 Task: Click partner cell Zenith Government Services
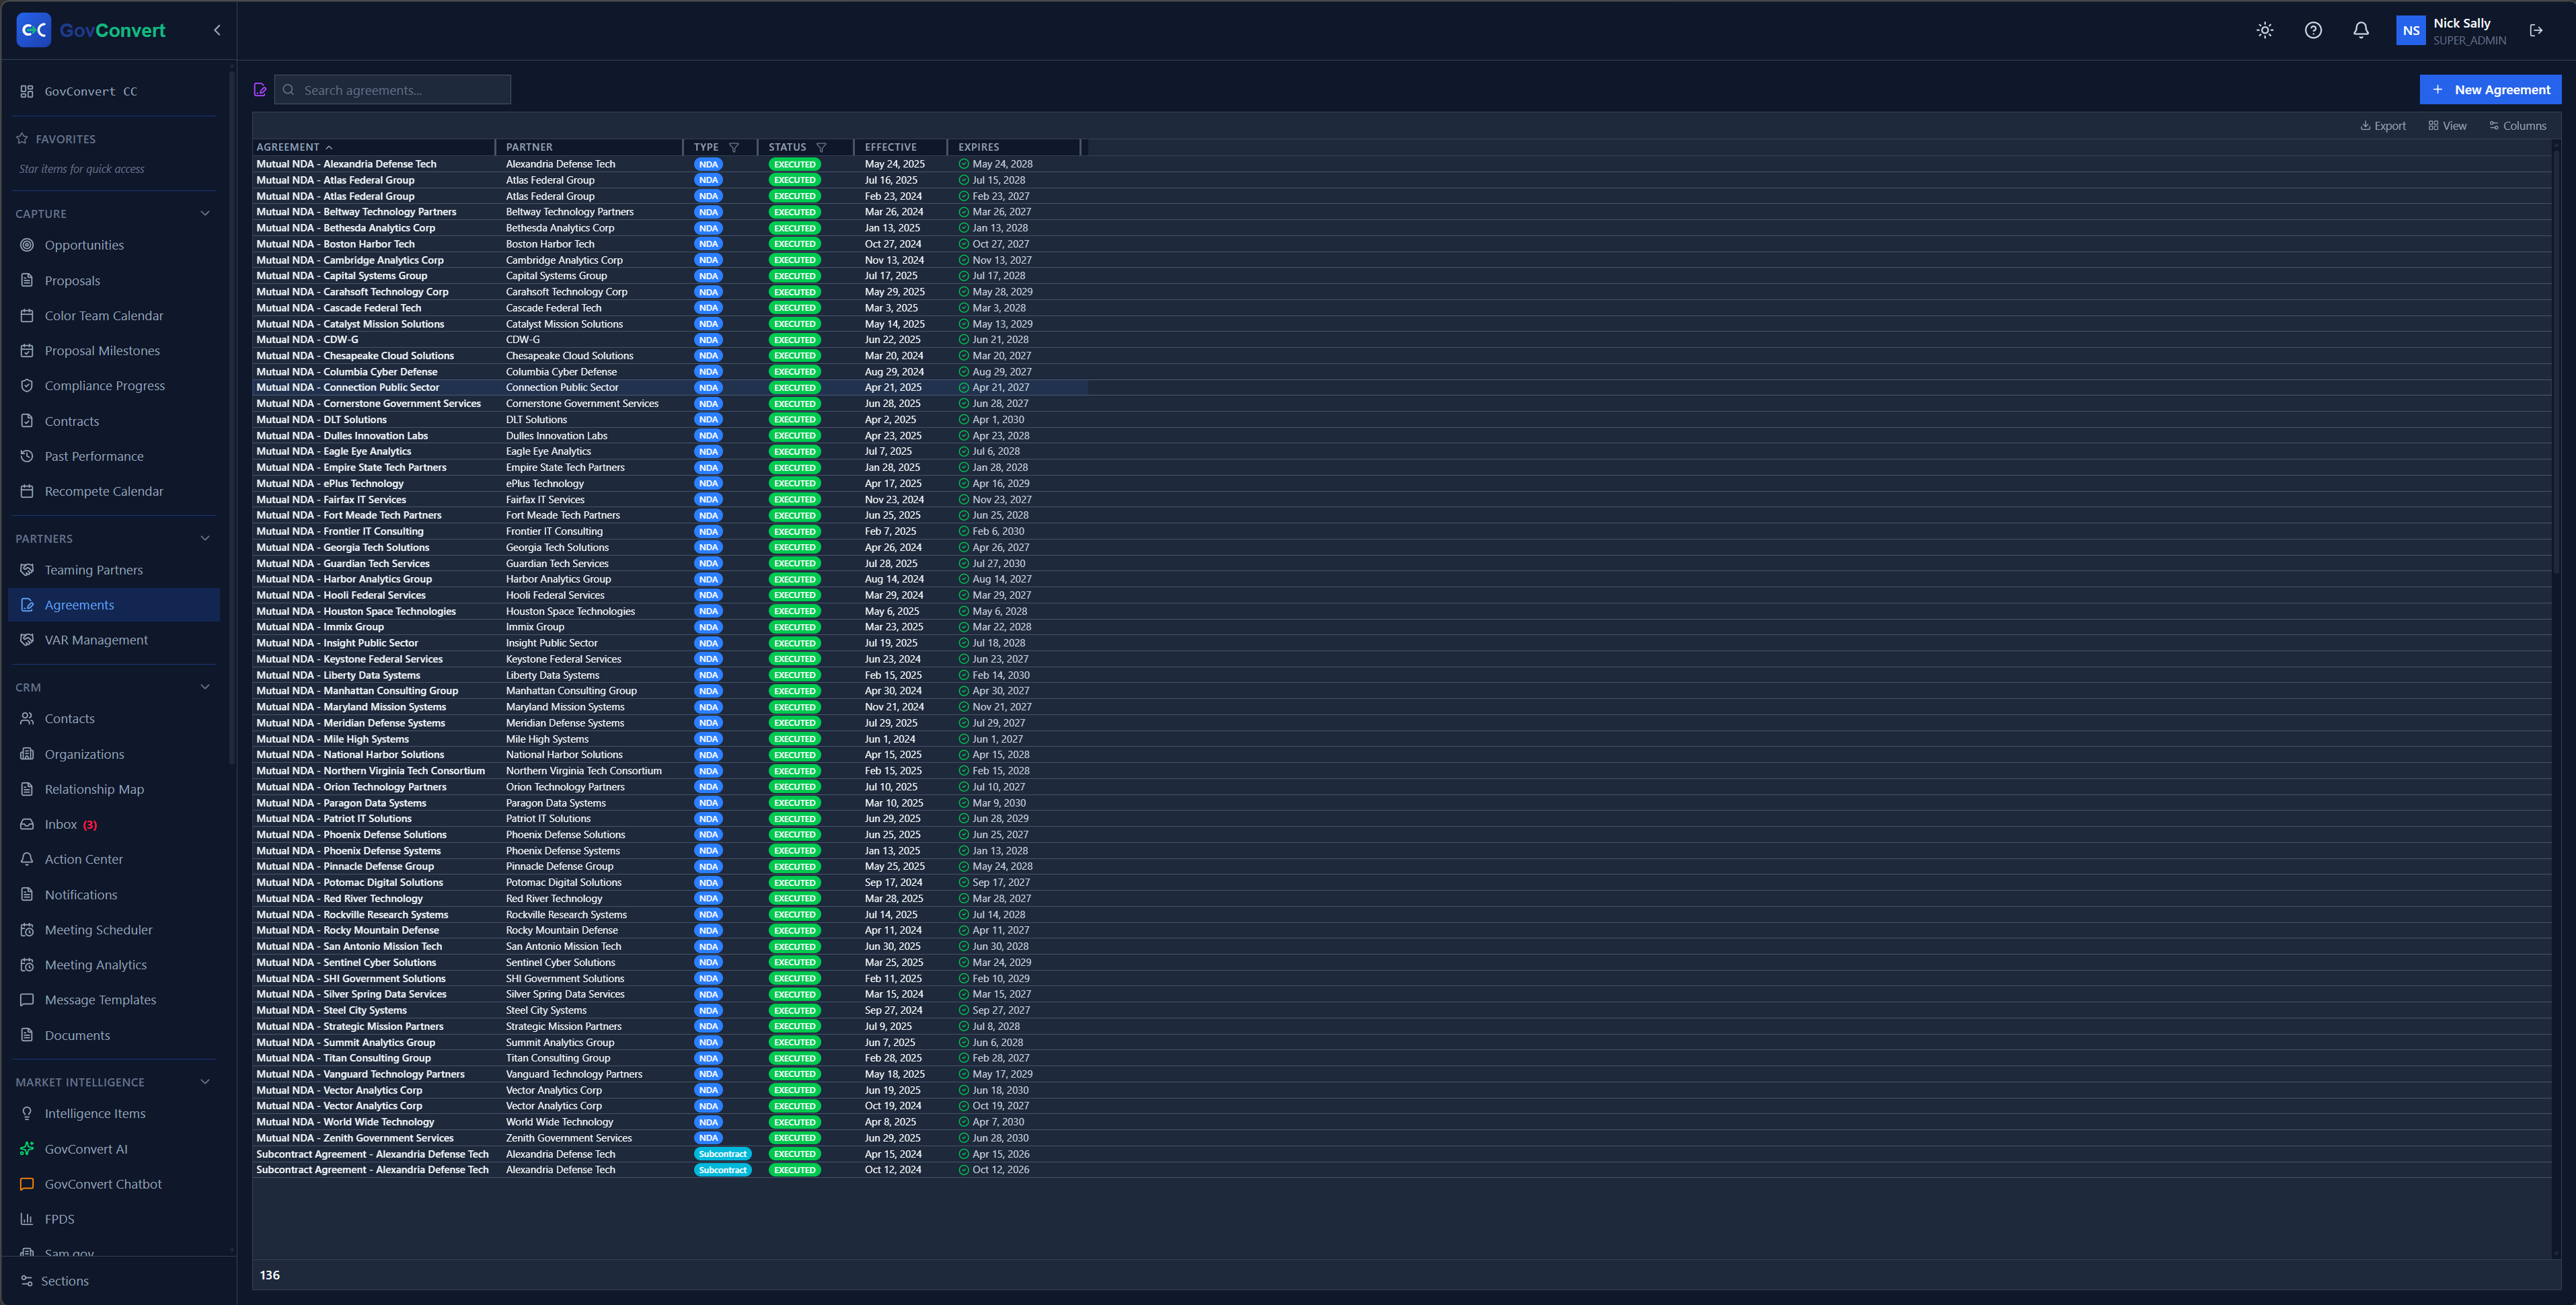(x=569, y=1138)
